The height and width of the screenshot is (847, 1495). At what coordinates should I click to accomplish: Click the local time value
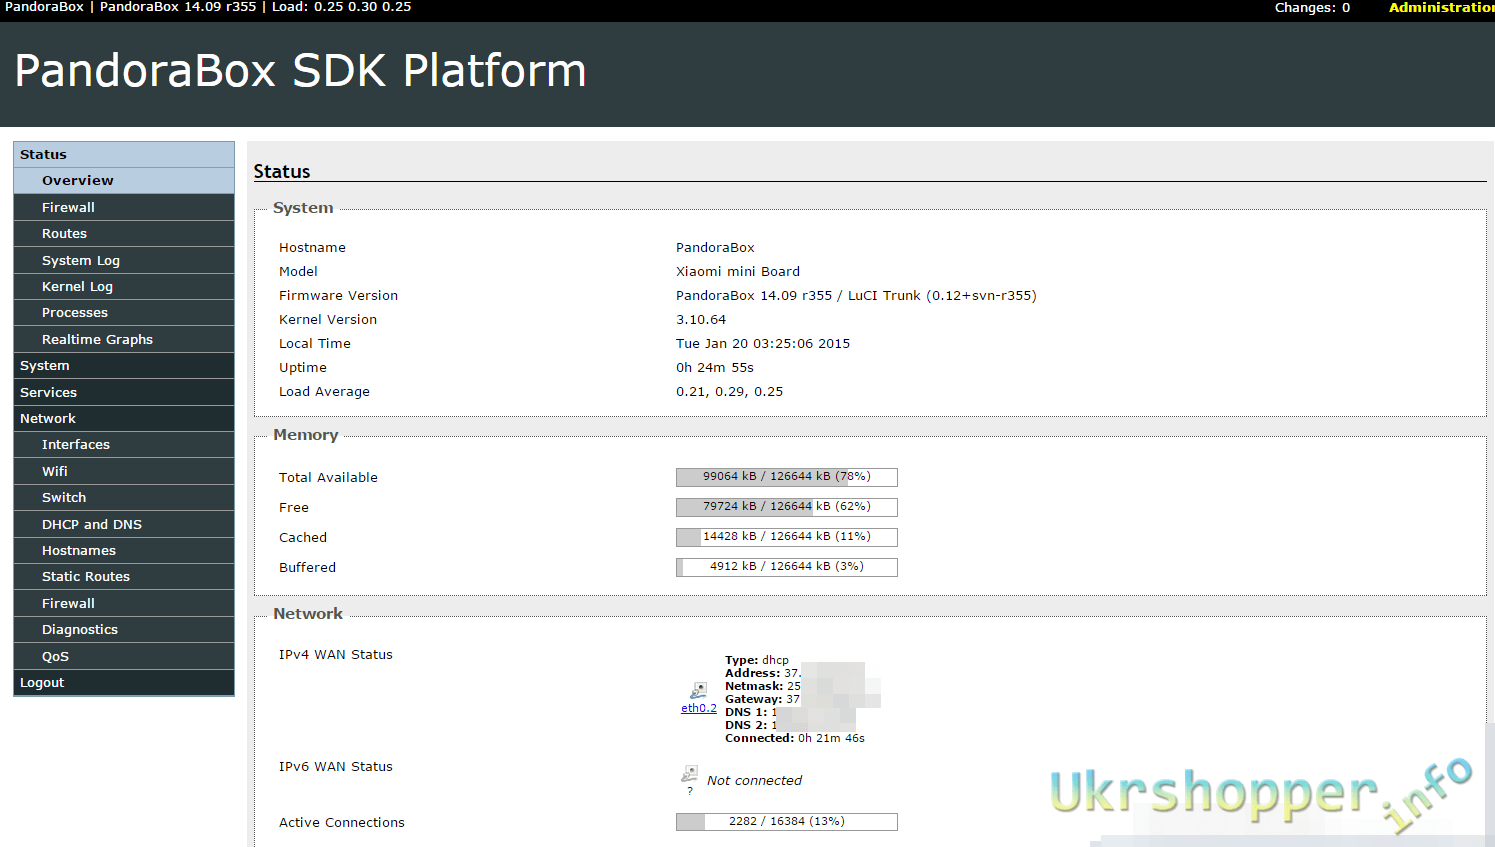(x=763, y=344)
